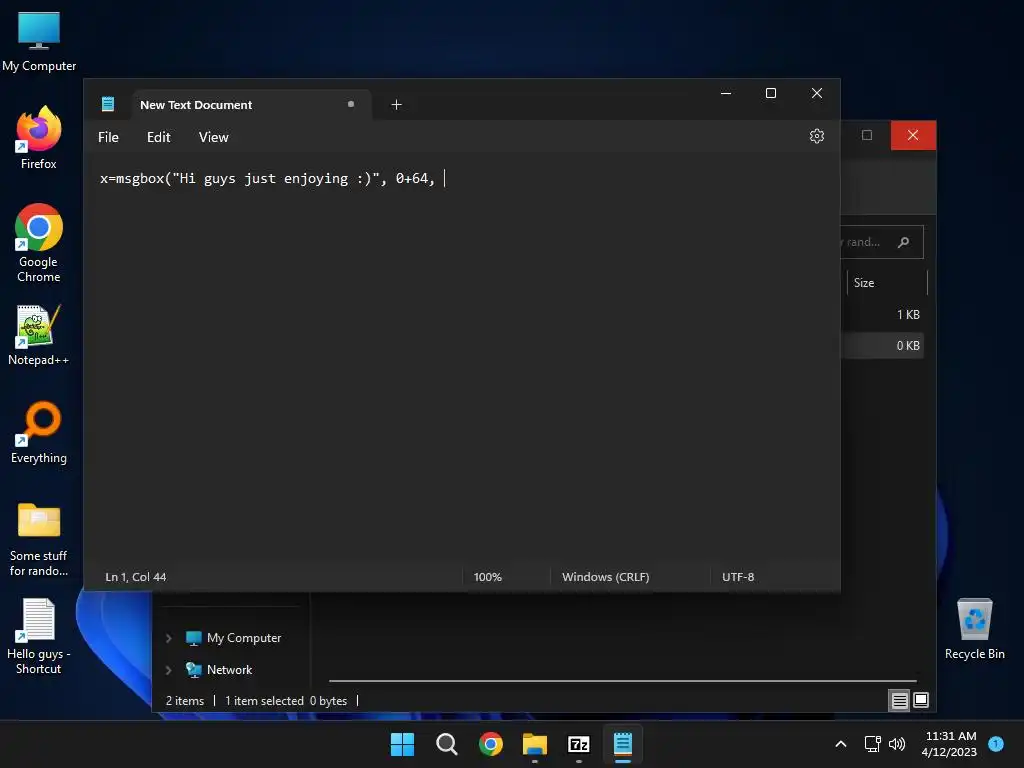This screenshot has width=1024, height=768.
Task: Select the Firefox desktop shortcut
Action: click(39, 138)
